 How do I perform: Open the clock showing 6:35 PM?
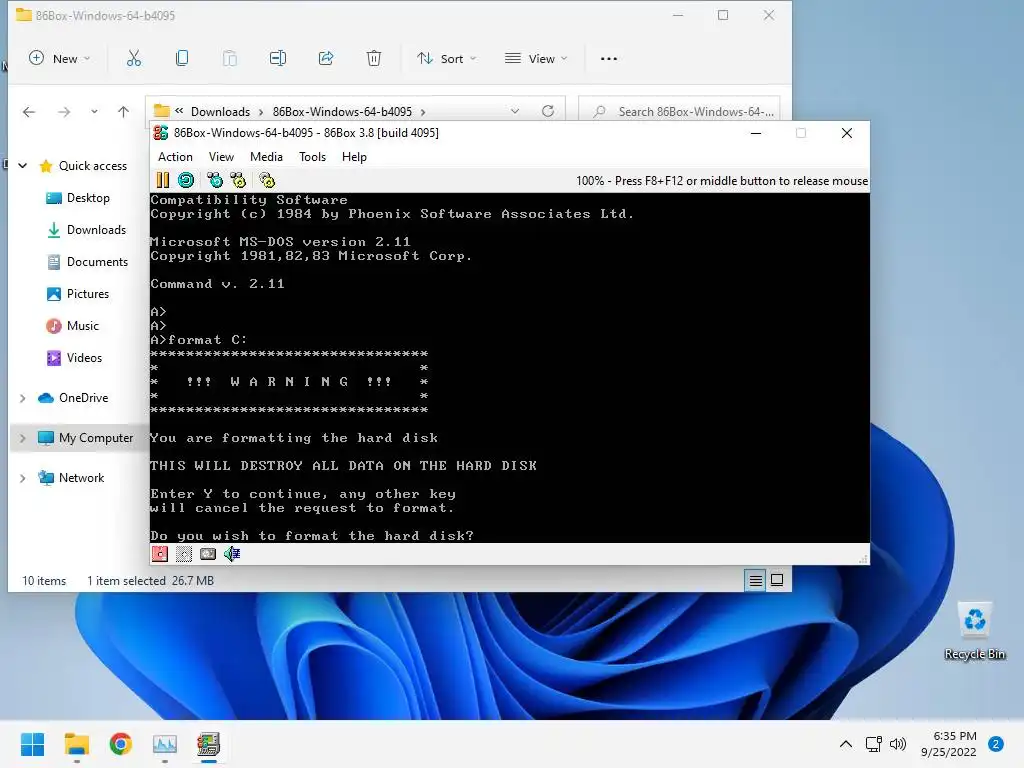pos(949,744)
